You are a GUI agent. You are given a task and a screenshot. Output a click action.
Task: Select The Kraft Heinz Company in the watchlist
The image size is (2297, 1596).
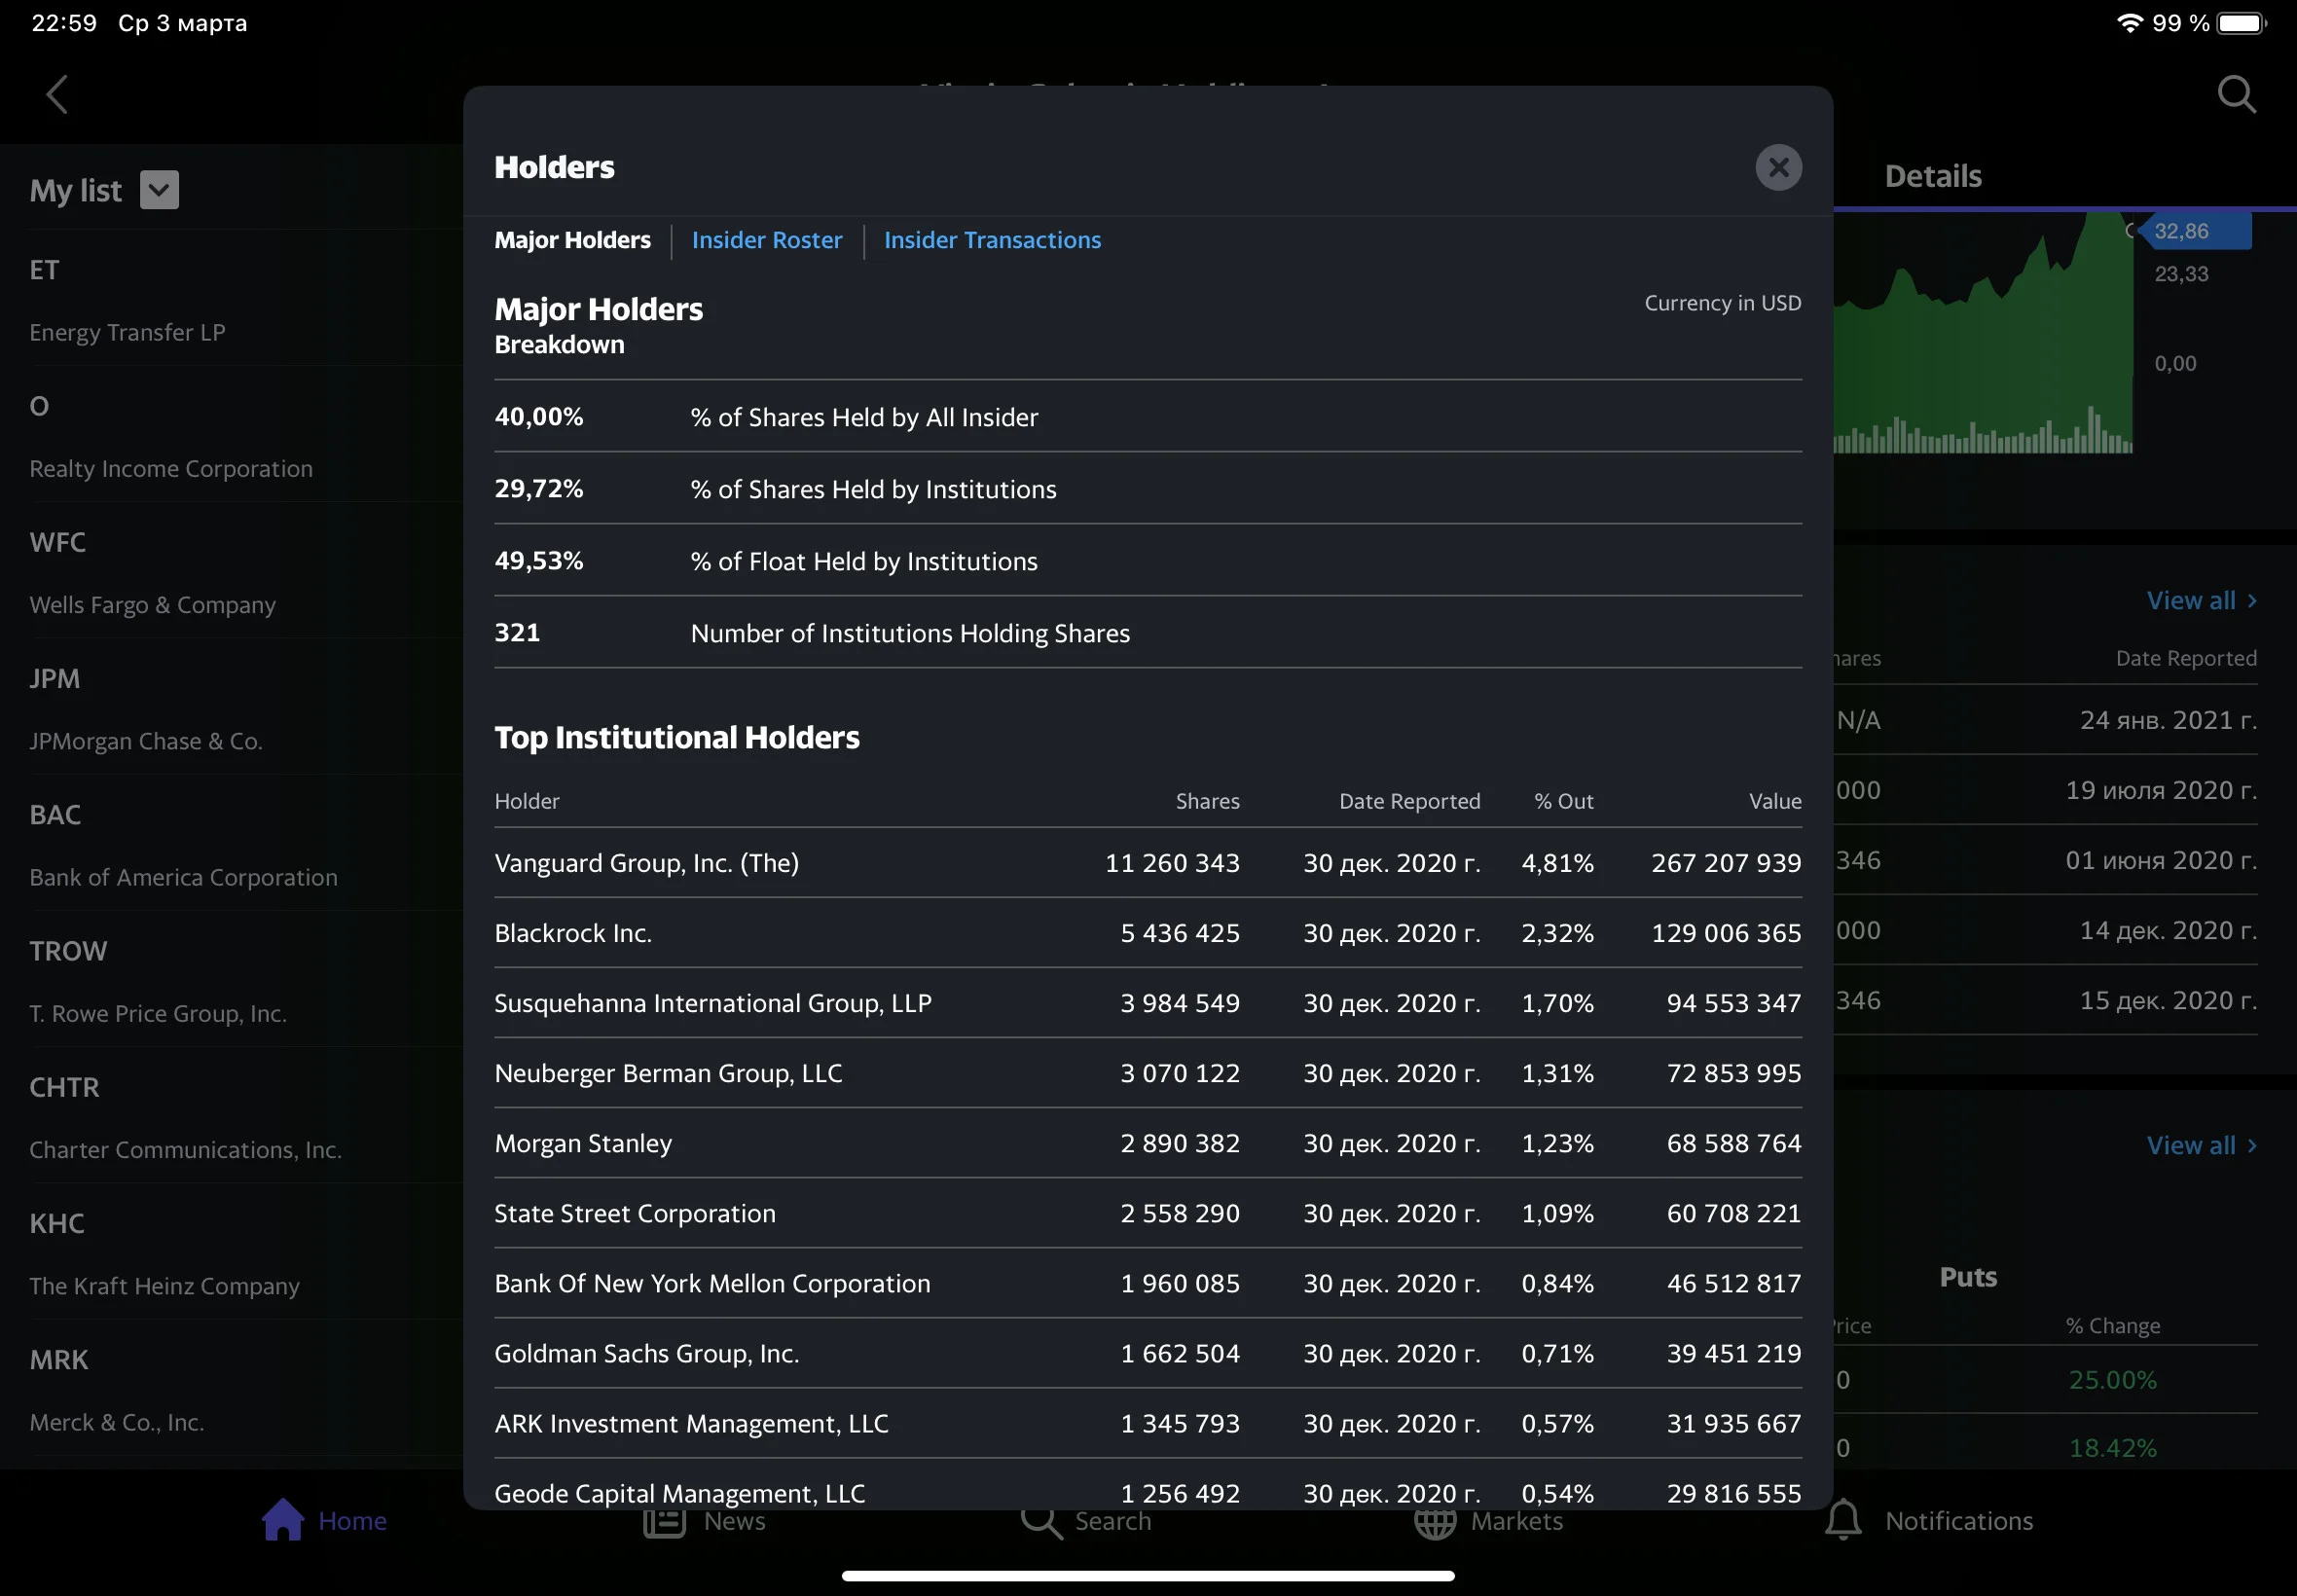pos(231,1251)
